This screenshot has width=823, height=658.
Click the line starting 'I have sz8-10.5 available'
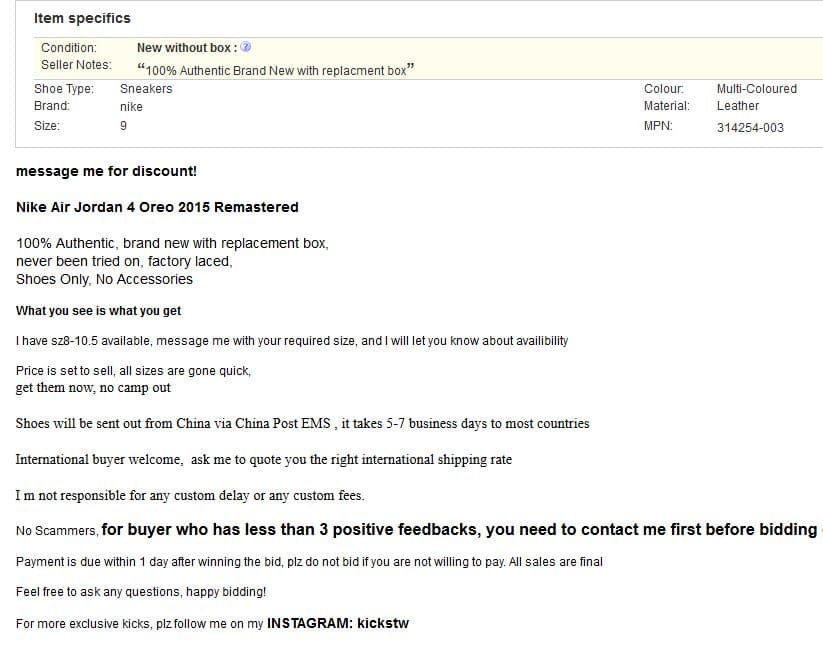pos(292,341)
